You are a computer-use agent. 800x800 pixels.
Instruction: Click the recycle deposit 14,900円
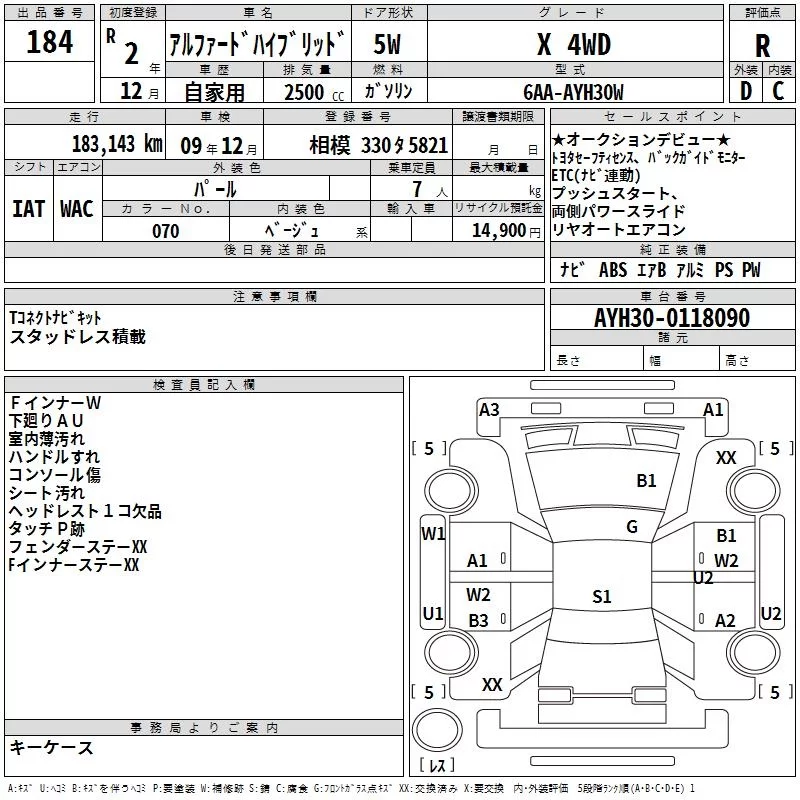coord(506,231)
